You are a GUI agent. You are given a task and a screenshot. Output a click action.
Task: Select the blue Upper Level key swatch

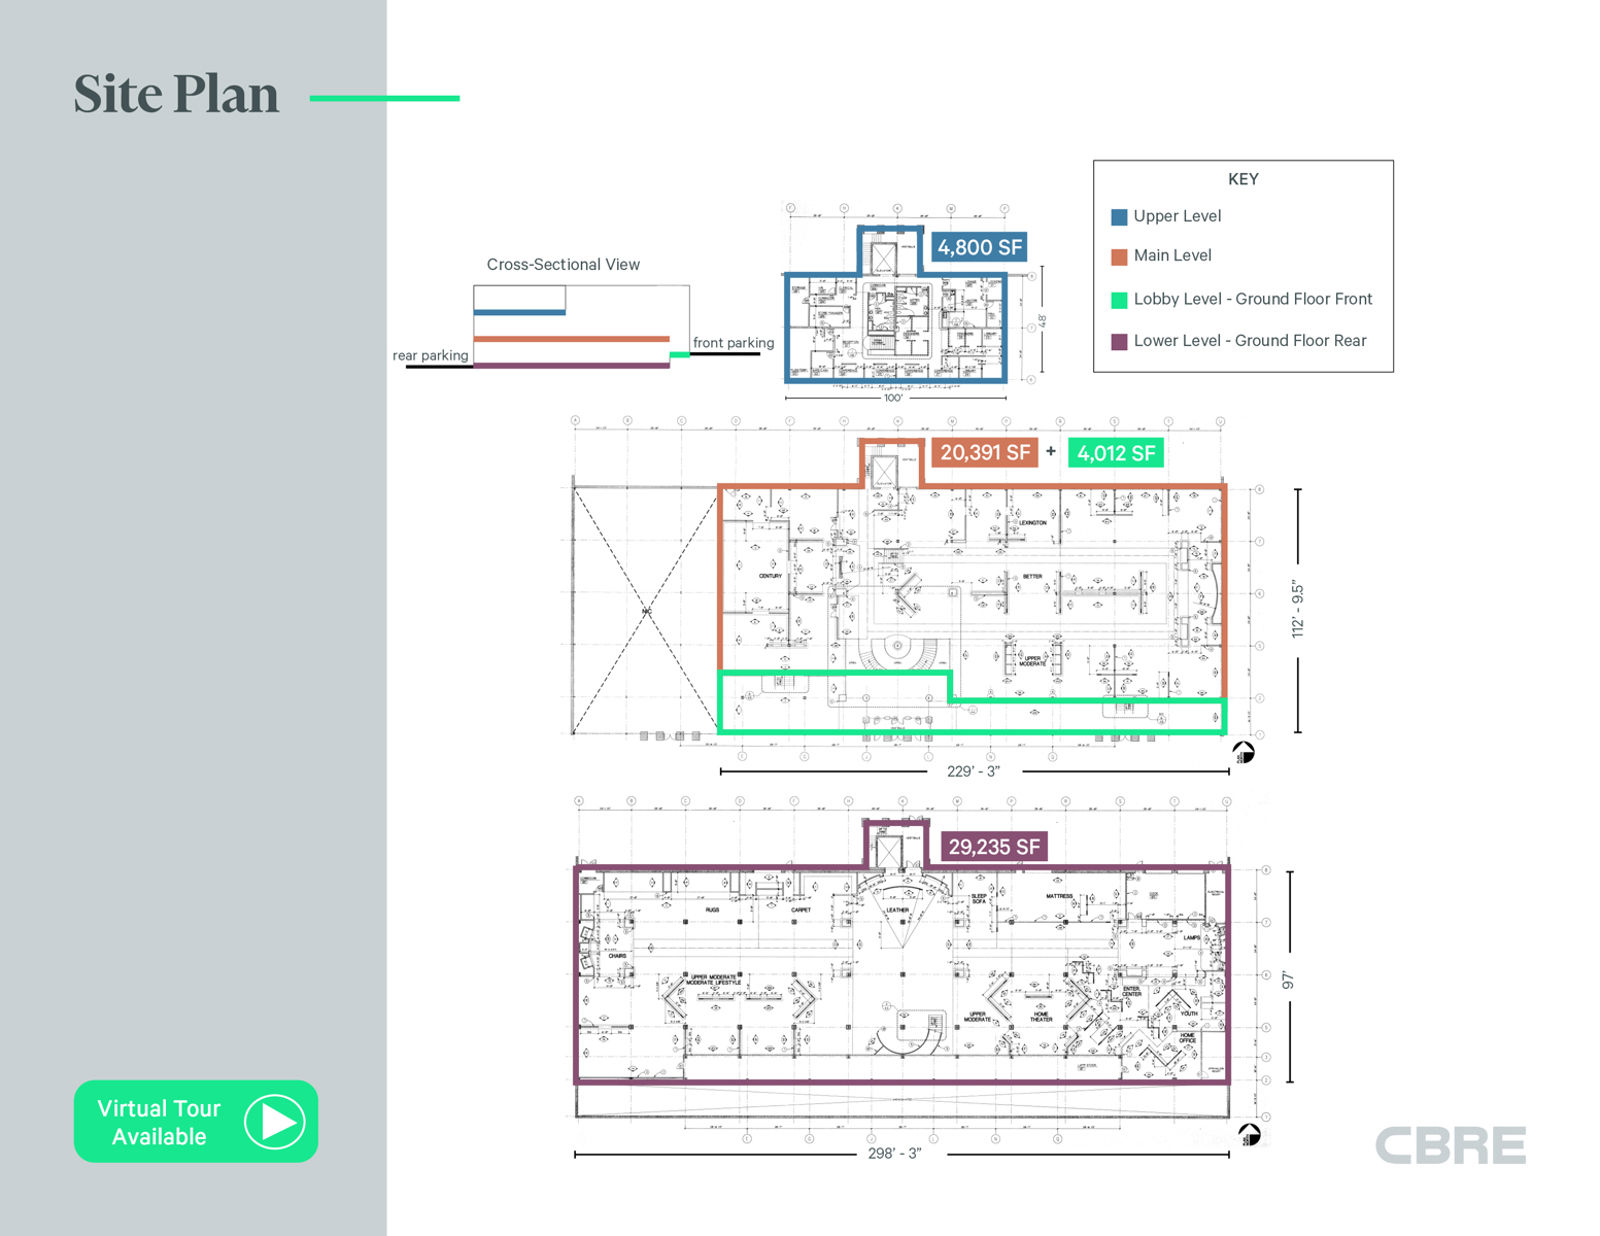(x=1119, y=217)
